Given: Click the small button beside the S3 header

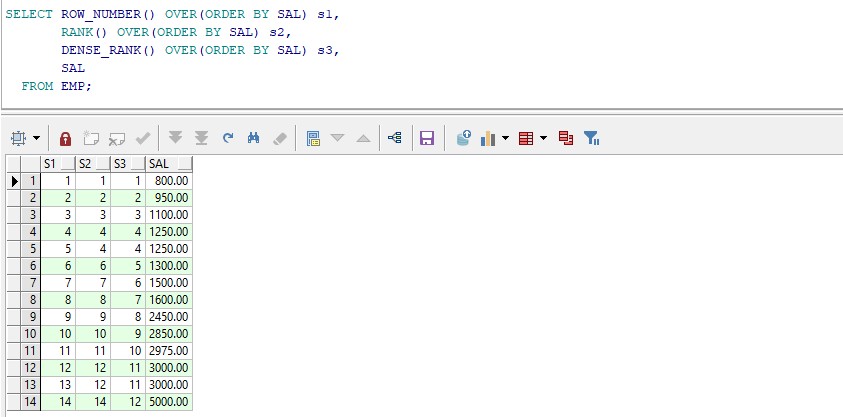Looking at the screenshot, I should (x=138, y=164).
